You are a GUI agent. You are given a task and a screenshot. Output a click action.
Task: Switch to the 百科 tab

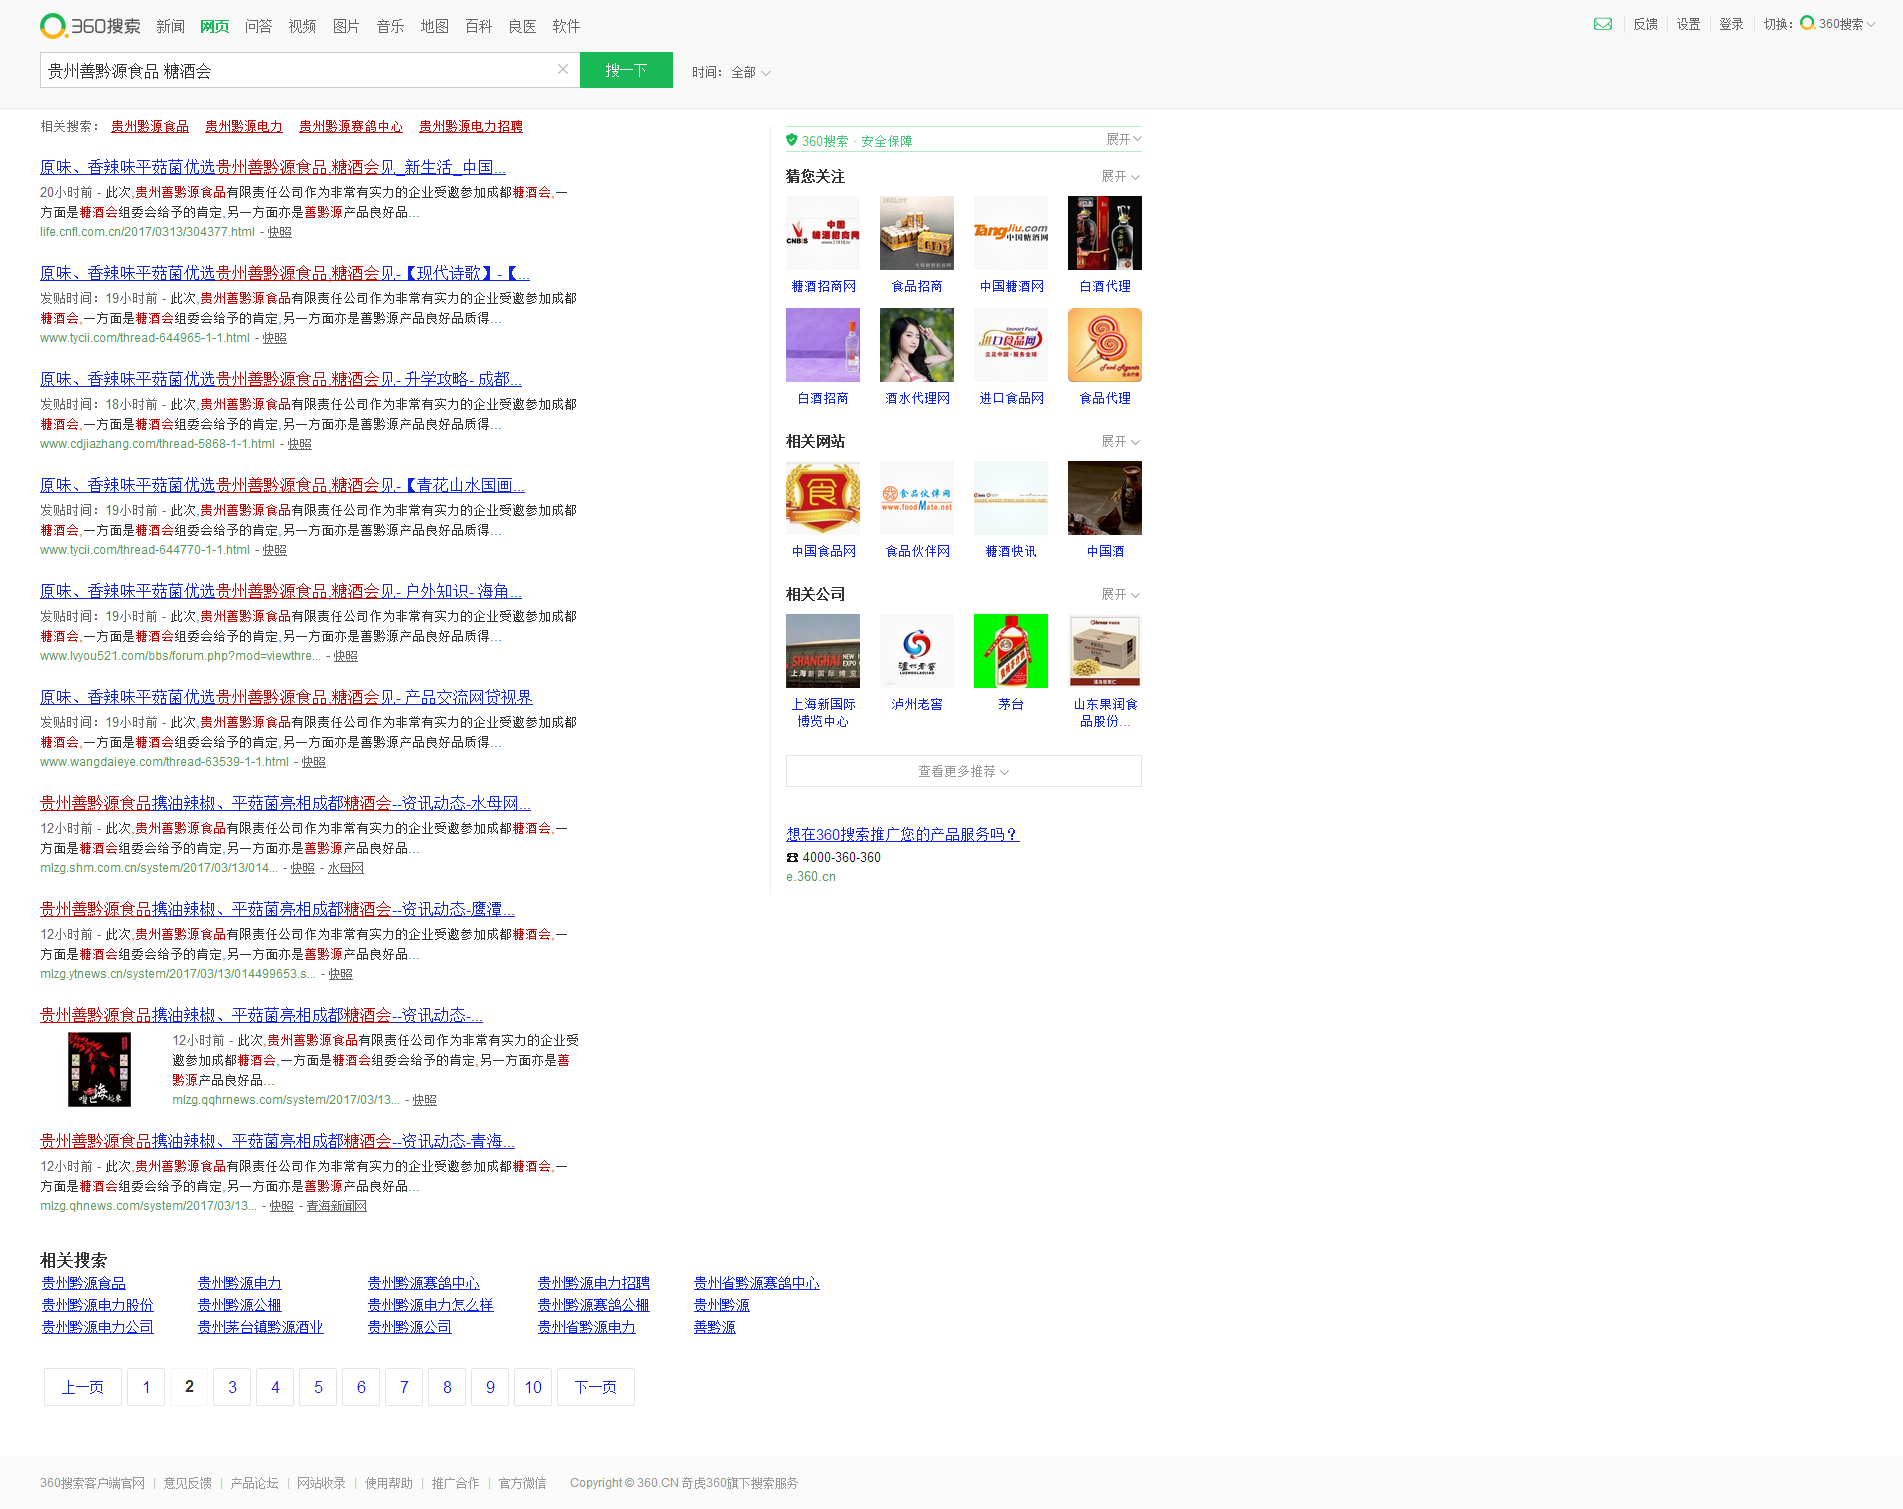tap(478, 26)
